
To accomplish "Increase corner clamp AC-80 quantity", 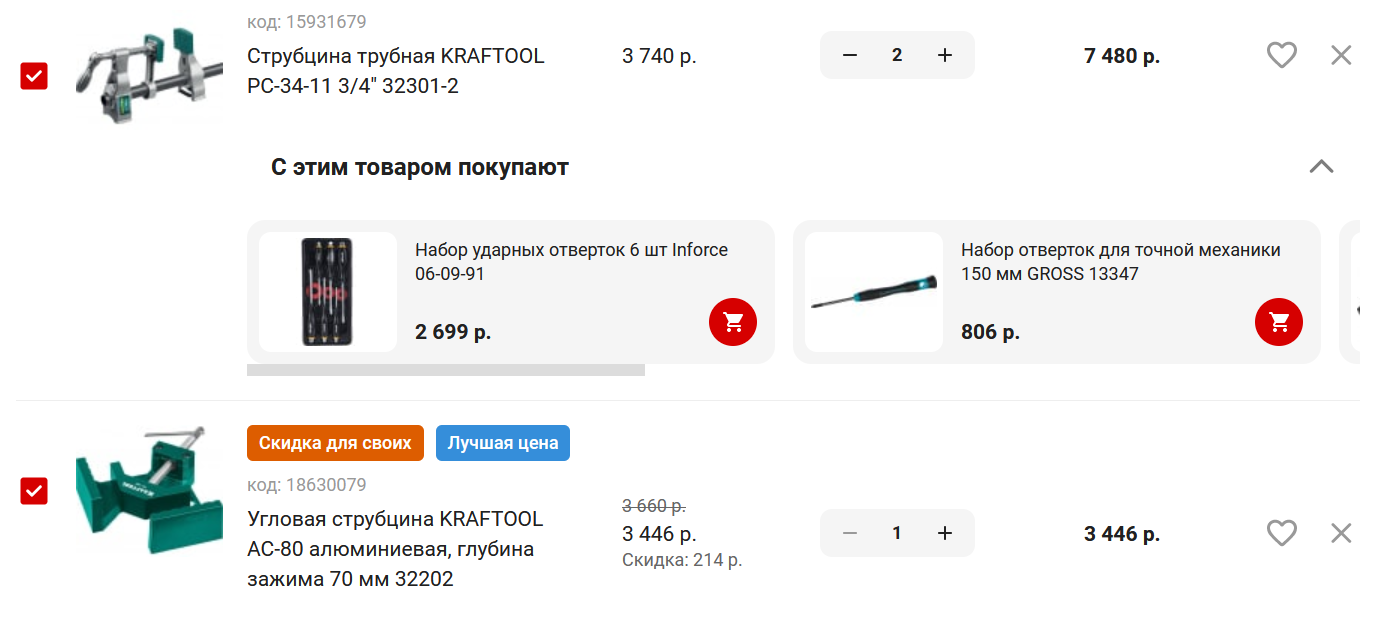I will pos(944,533).
